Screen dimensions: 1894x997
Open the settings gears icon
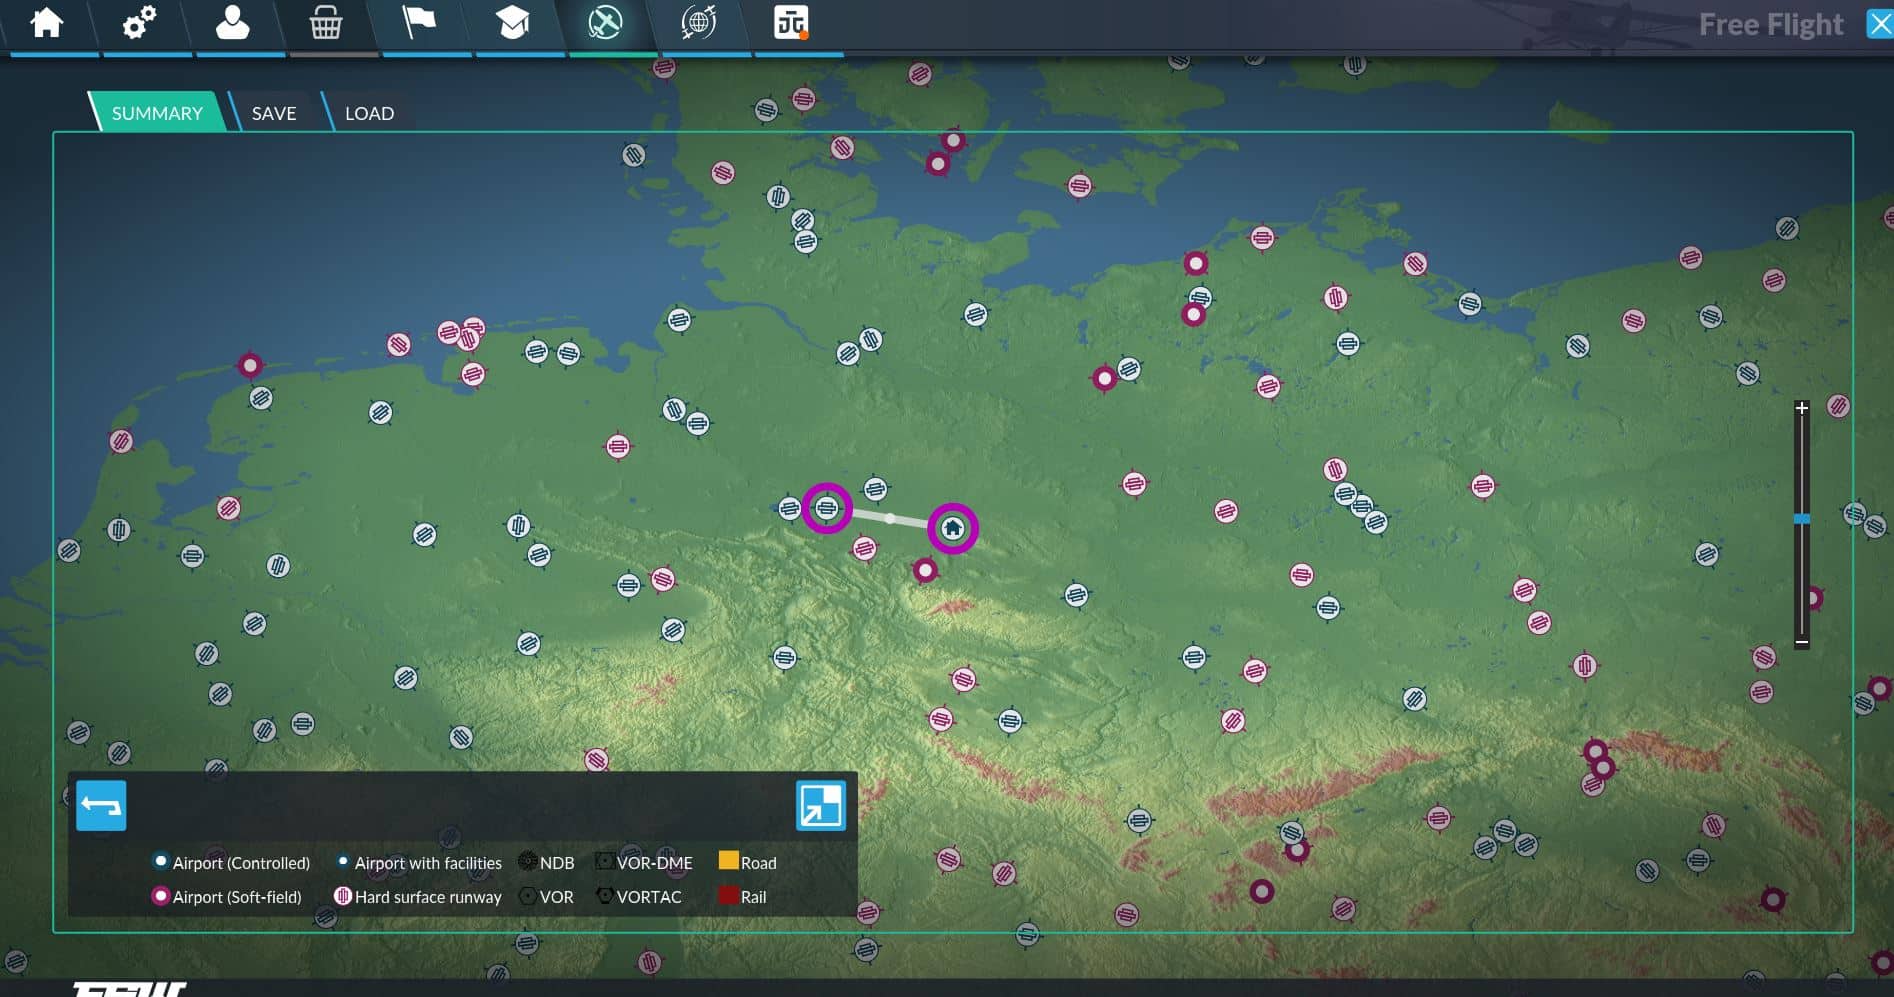(x=139, y=23)
